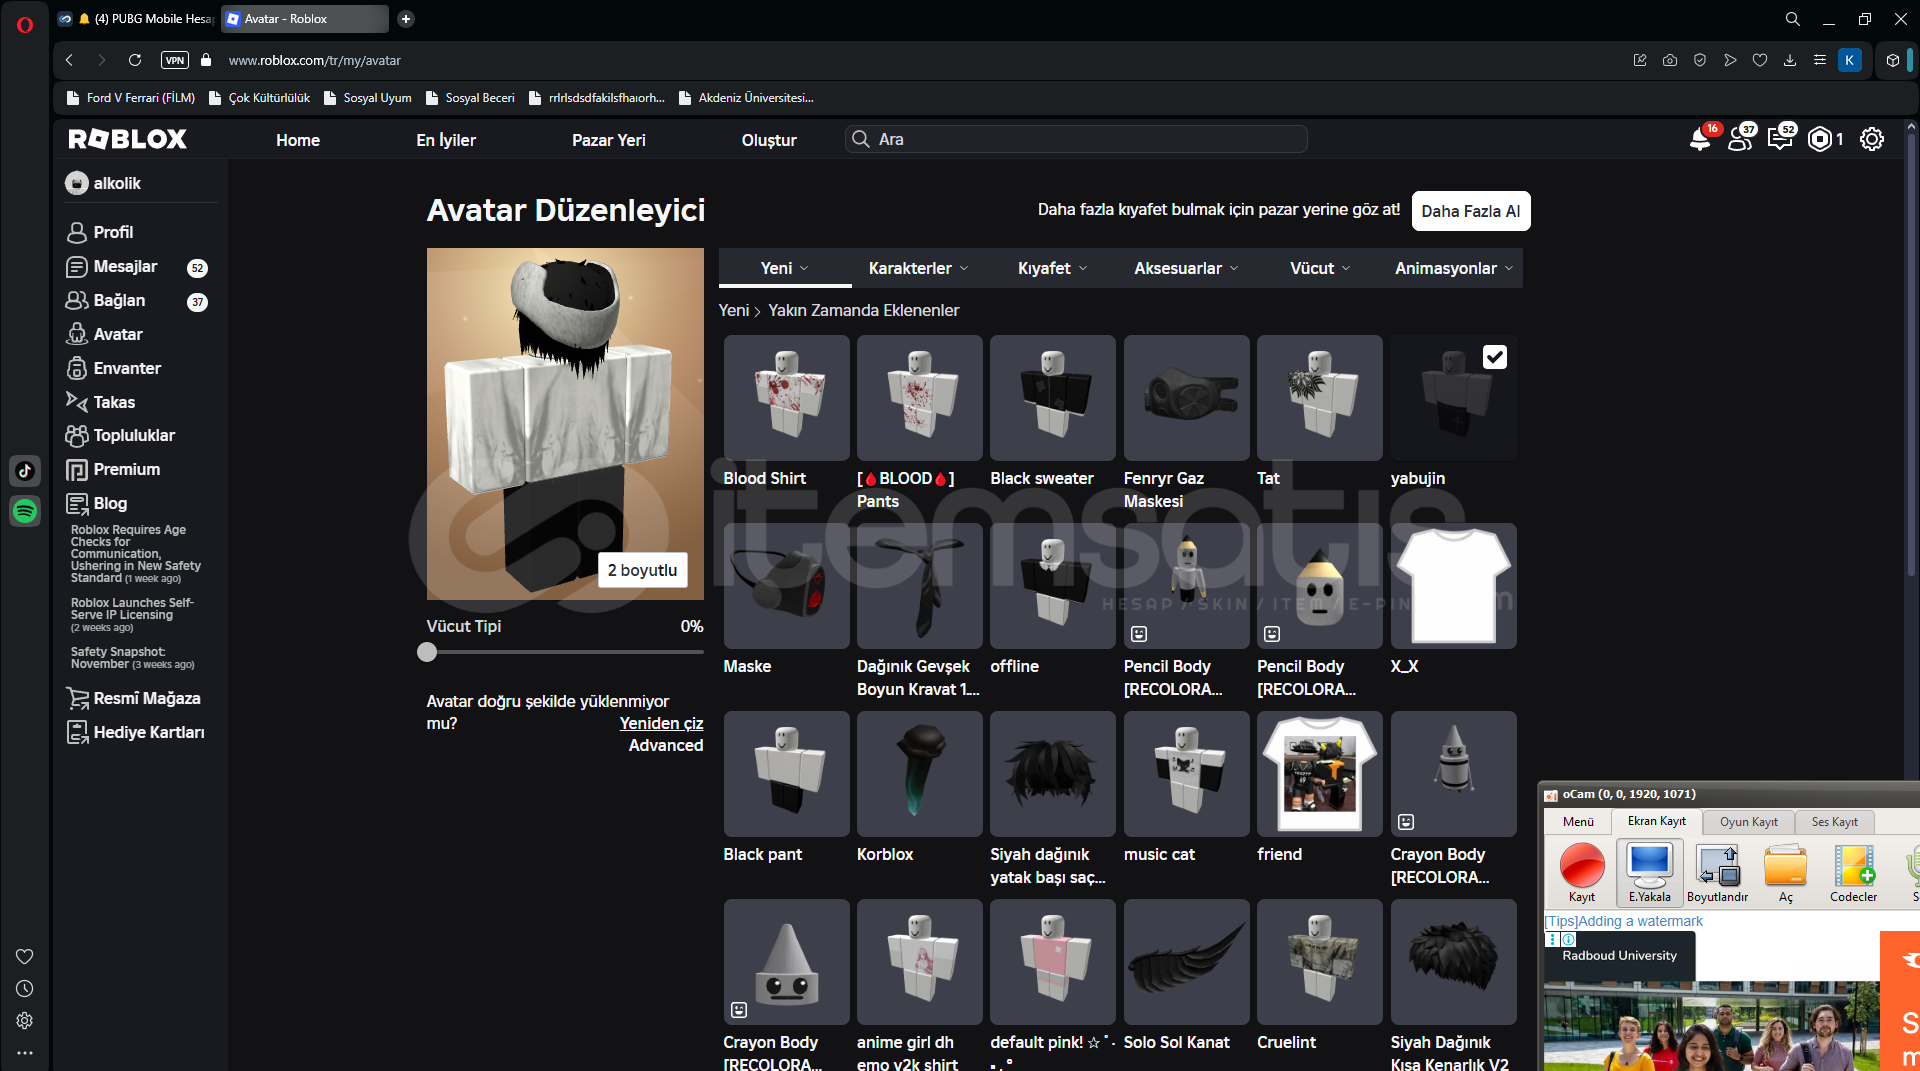This screenshot has height=1071, width=1920.
Task: Open Roblox settings gear icon
Action: 1871,139
